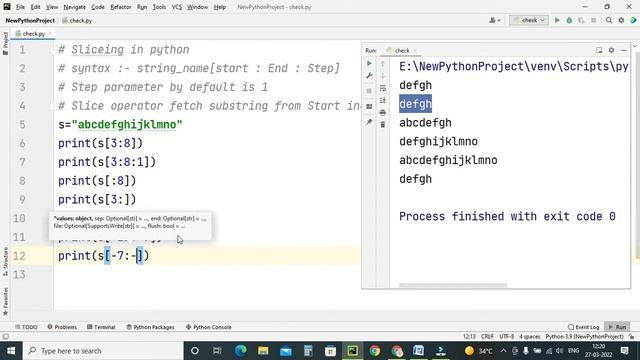Open the File menu

(20, 7)
